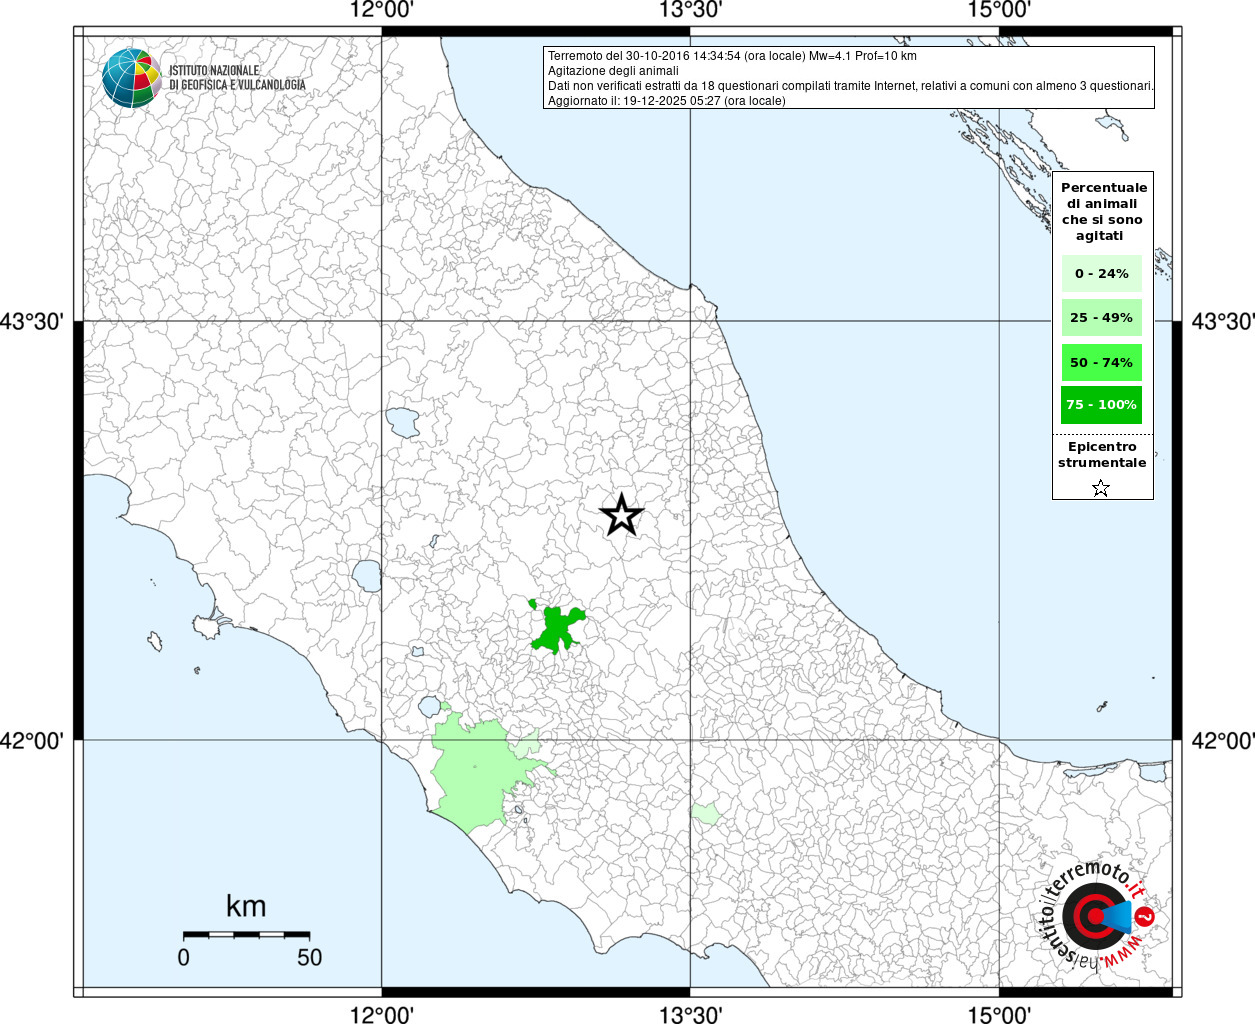Image resolution: width=1255 pixels, height=1024 pixels.
Task: Click the large light green coastal municipality
Action: click(480, 773)
